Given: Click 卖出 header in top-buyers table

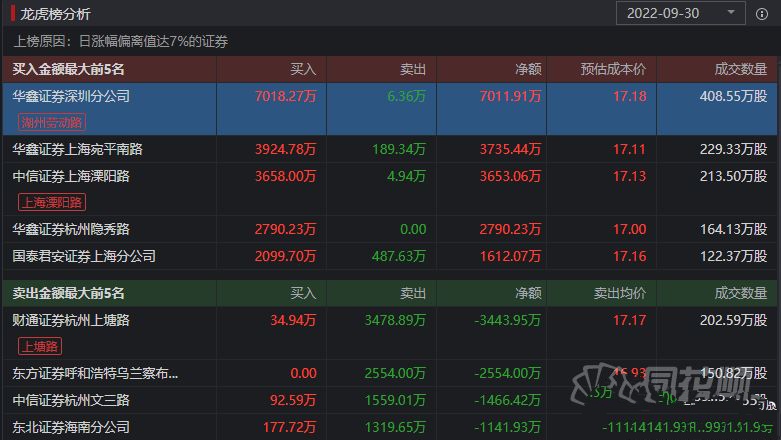Looking at the screenshot, I should click(413, 69).
